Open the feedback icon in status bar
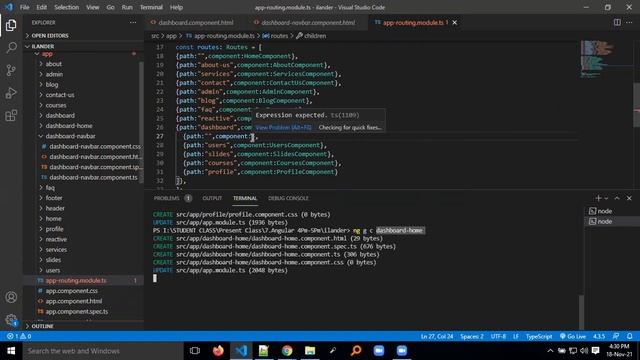 (616, 336)
